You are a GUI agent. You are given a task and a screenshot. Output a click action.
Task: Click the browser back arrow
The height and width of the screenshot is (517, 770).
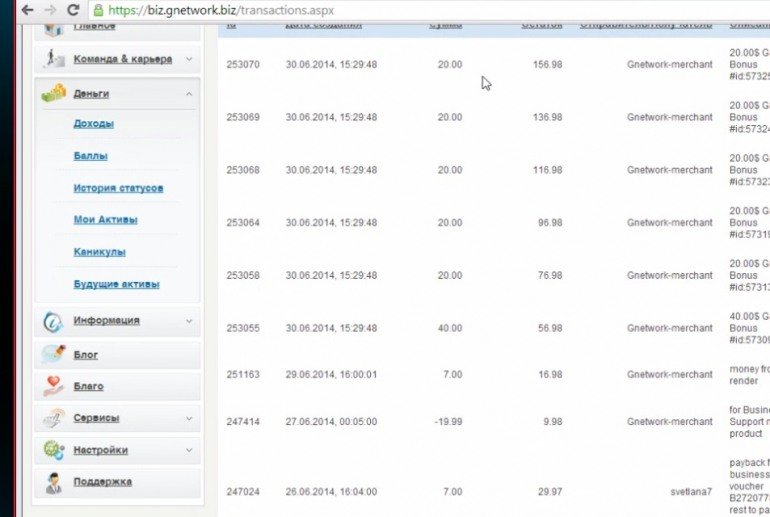(x=24, y=10)
